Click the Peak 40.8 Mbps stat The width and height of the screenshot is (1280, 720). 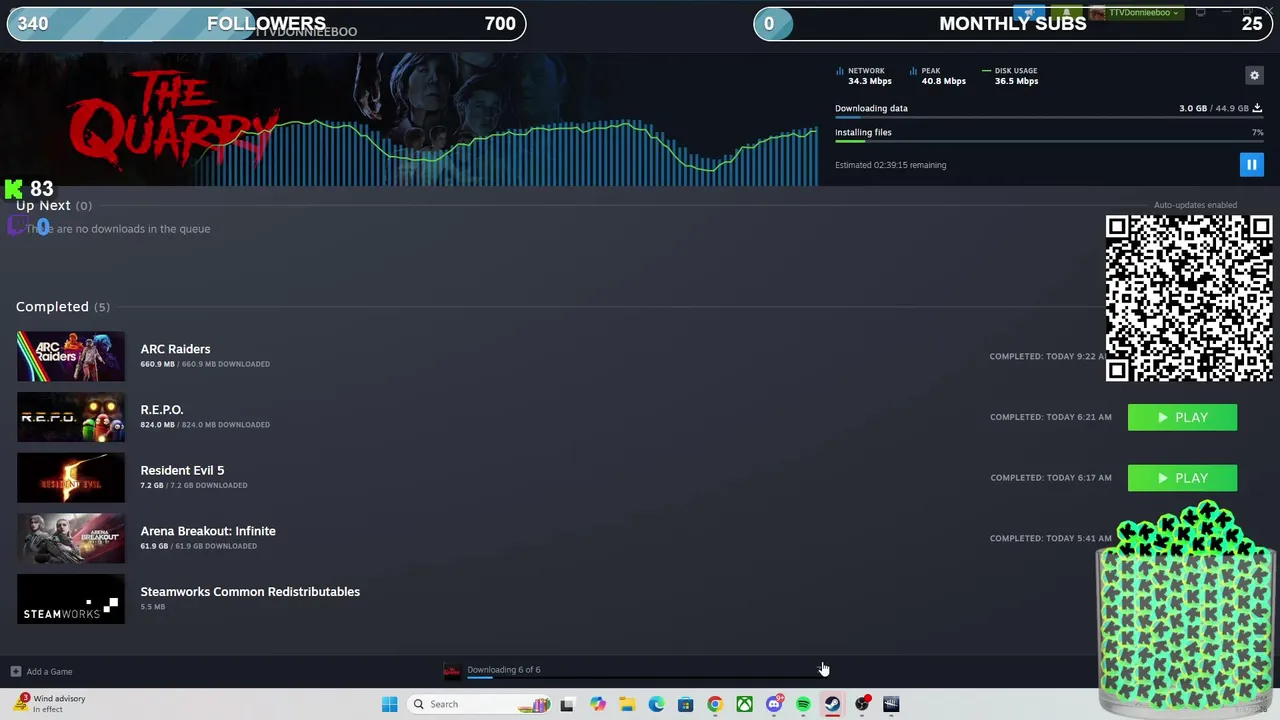point(938,76)
